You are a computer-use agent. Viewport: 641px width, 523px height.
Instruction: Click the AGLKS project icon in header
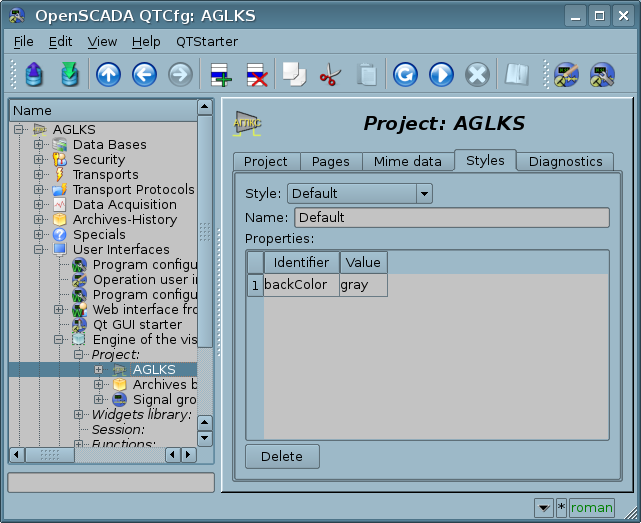coord(247,123)
